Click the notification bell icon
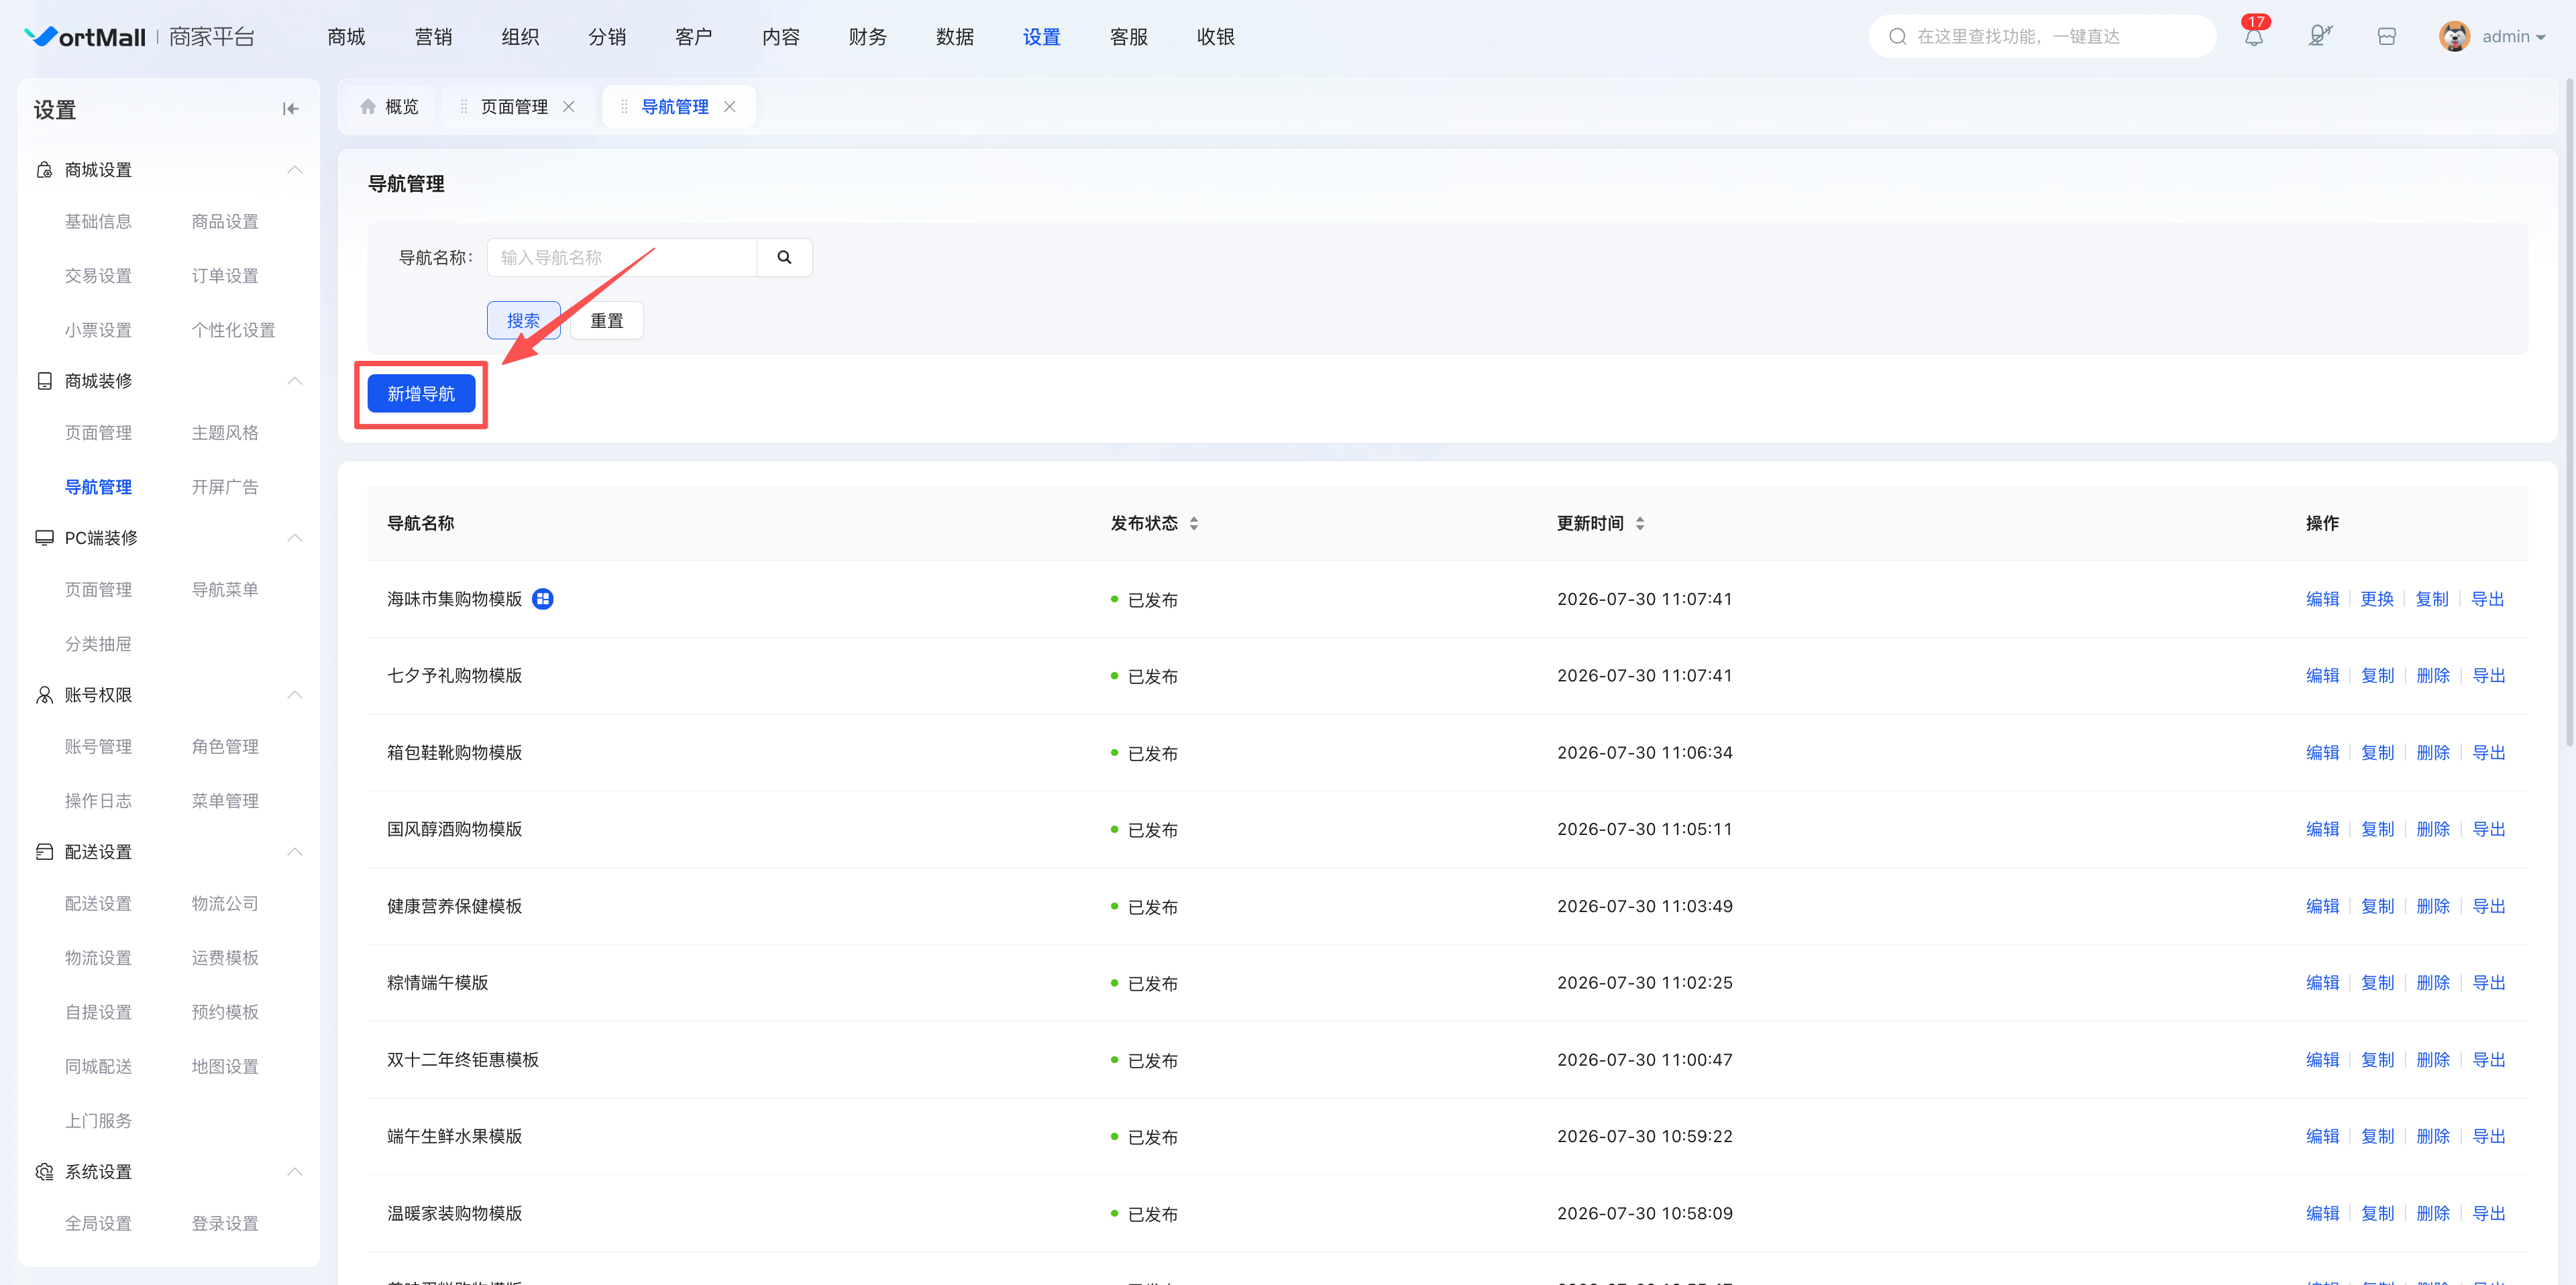Screen dimensions: 2576x1285 pos(2253,37)
